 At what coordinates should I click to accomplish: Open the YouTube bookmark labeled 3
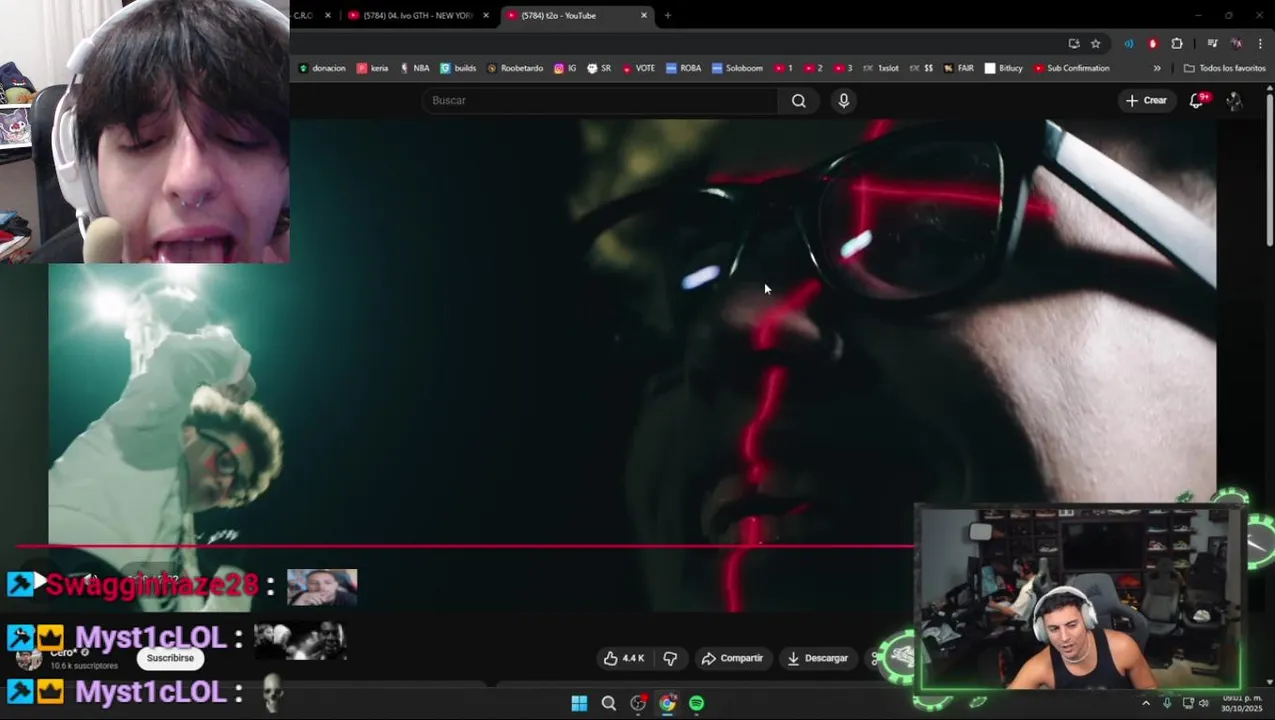tap(843, 68)
